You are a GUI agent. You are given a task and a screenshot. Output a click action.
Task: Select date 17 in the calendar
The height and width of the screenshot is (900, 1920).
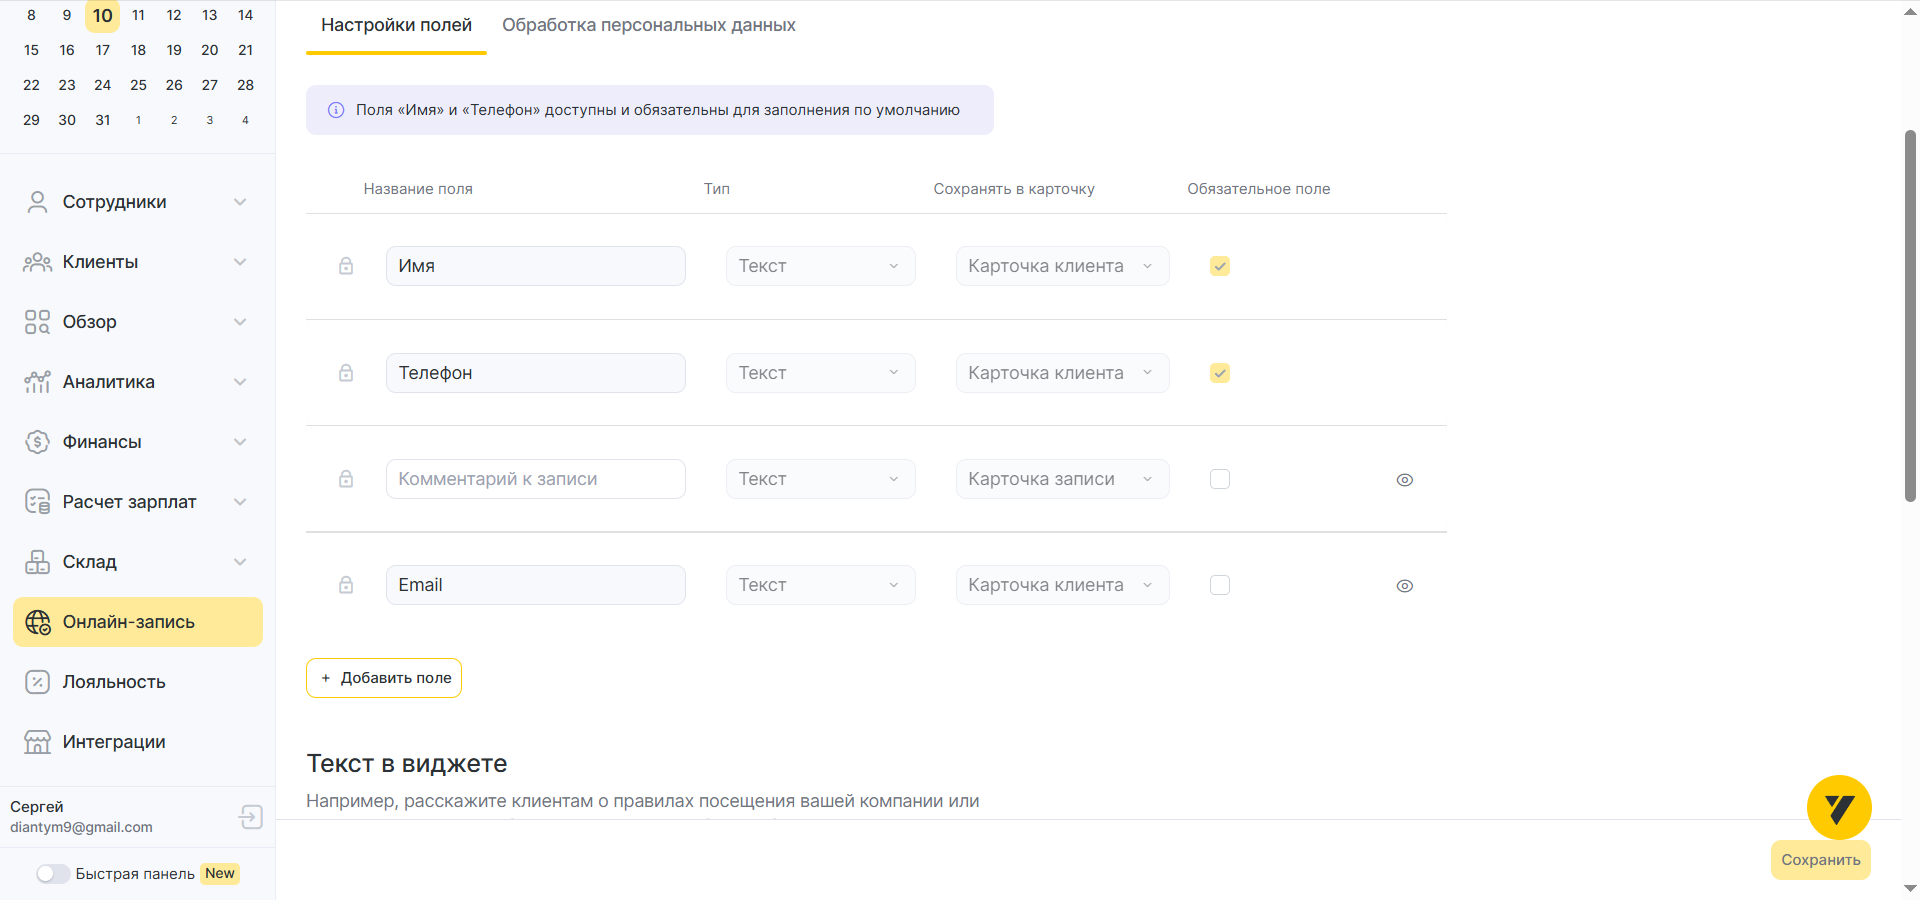(103, 50)
